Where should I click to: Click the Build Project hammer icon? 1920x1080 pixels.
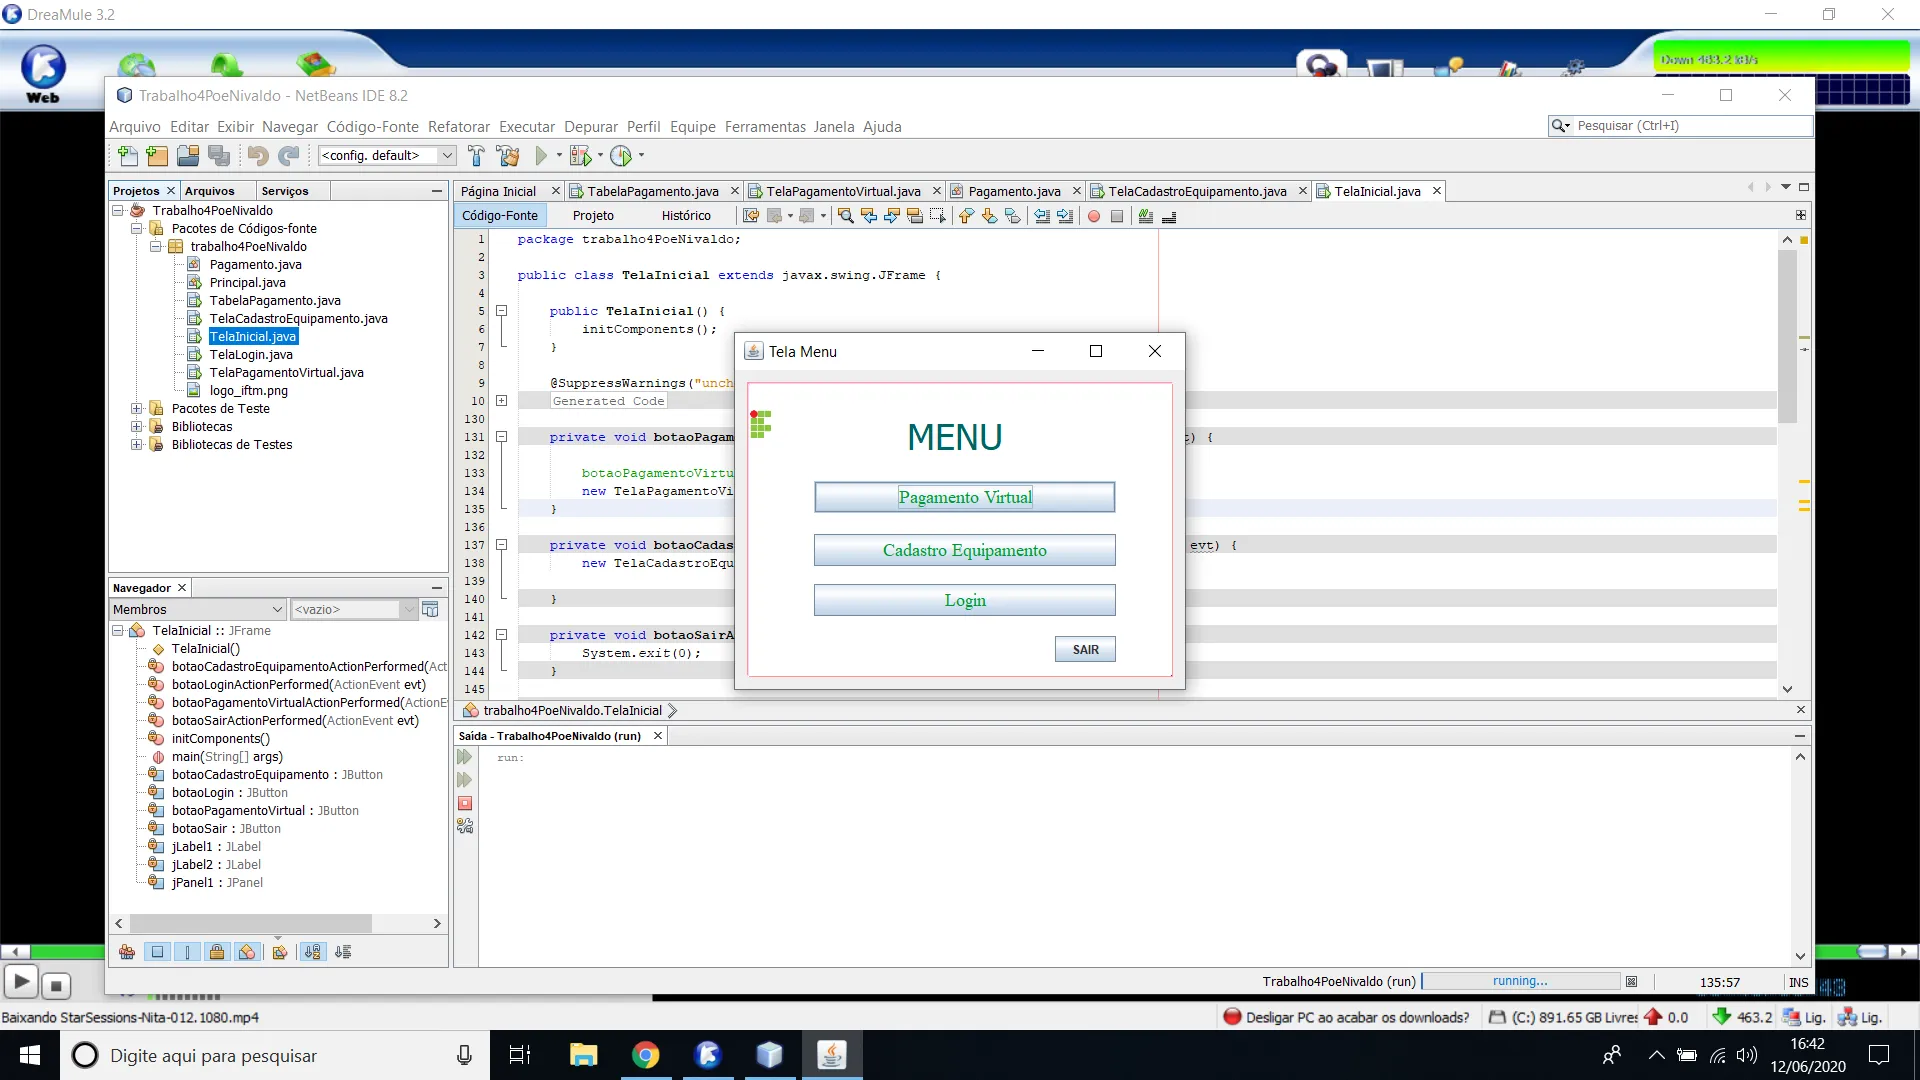click(x=477, y=156)
